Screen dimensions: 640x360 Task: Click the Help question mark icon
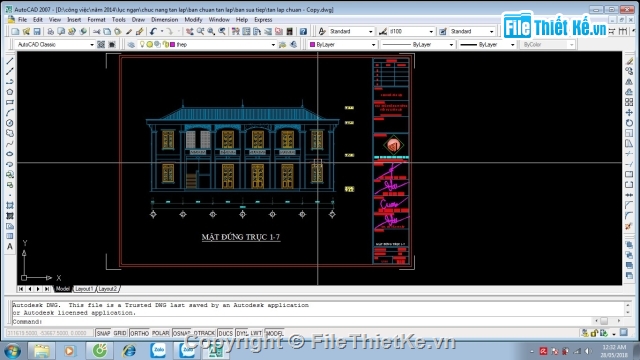click(303, 31)
